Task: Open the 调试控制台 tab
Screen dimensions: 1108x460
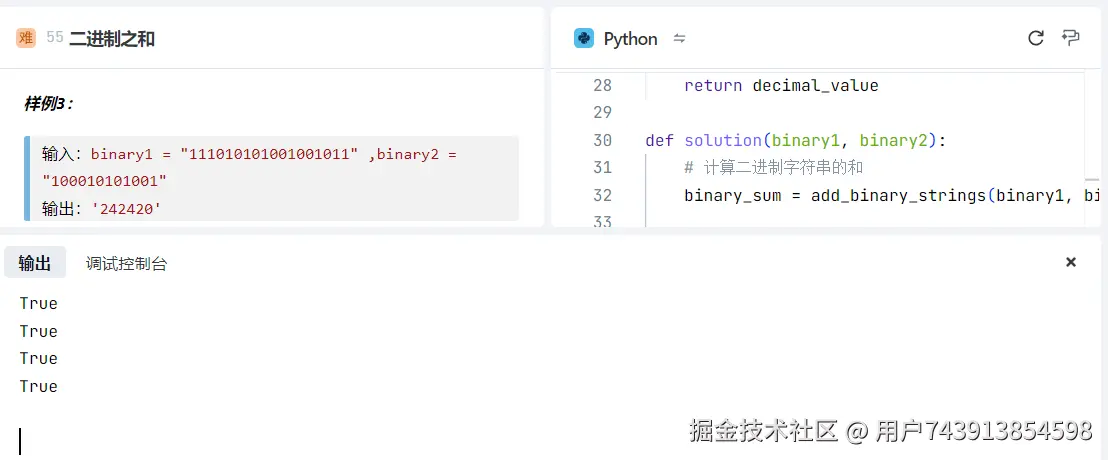Action: tap(126, 264)
